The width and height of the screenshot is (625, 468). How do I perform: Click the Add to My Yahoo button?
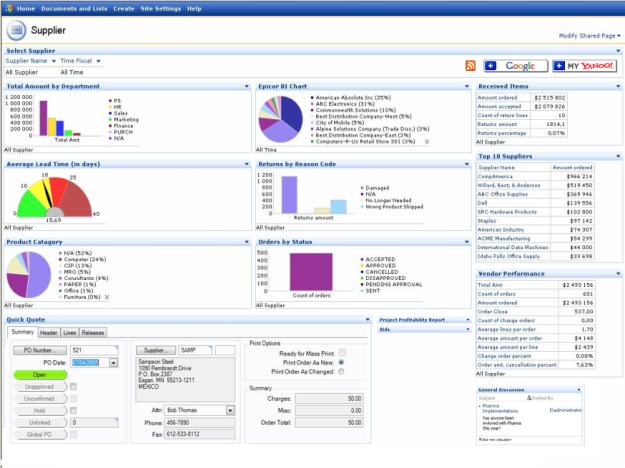point(584,66)
